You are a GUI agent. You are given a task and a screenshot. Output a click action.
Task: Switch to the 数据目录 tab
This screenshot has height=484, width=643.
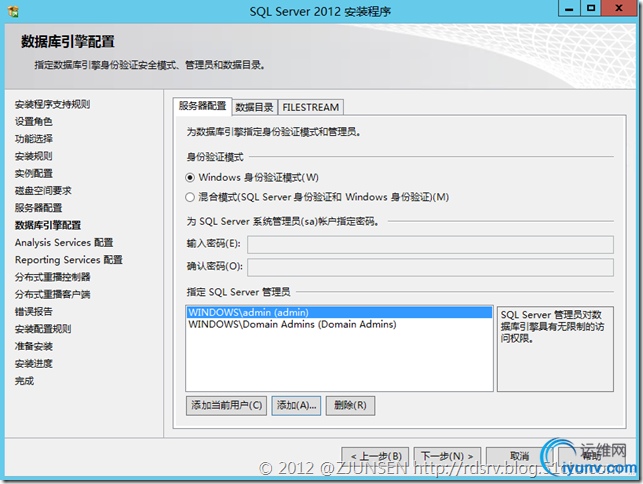tap(255, 107)
